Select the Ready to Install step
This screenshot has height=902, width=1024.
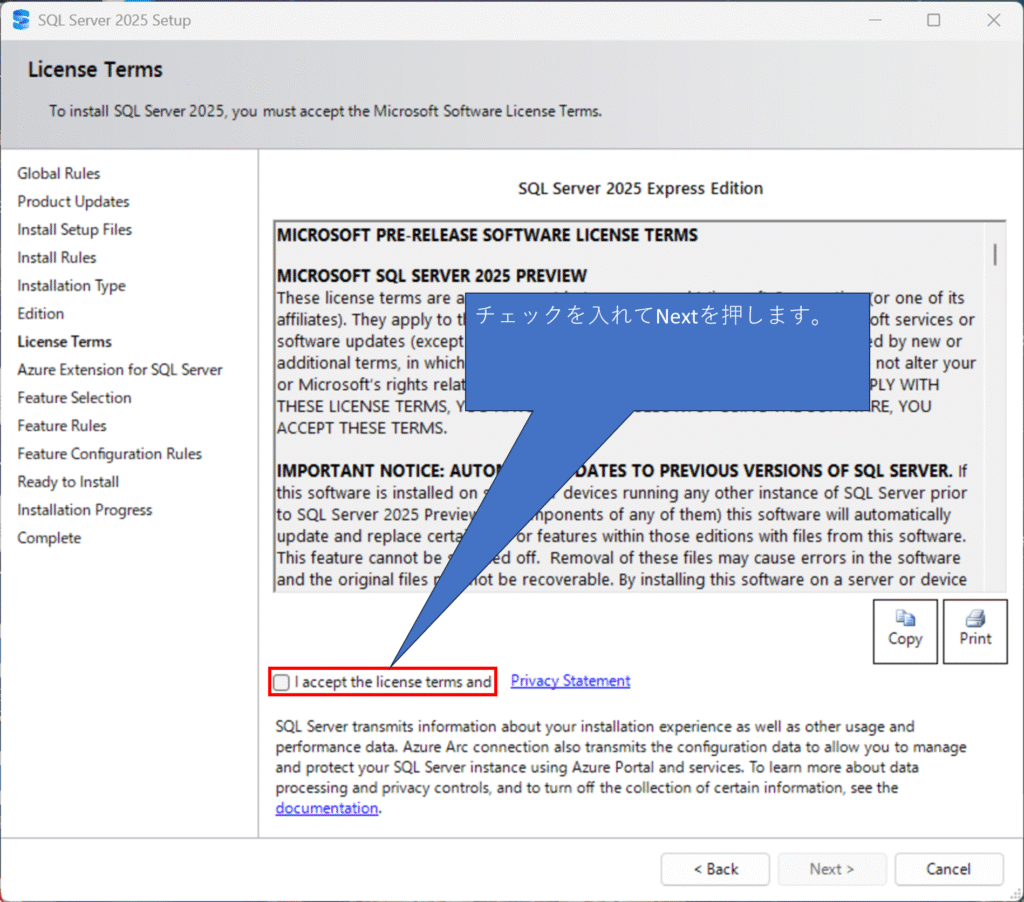point(68,482)
